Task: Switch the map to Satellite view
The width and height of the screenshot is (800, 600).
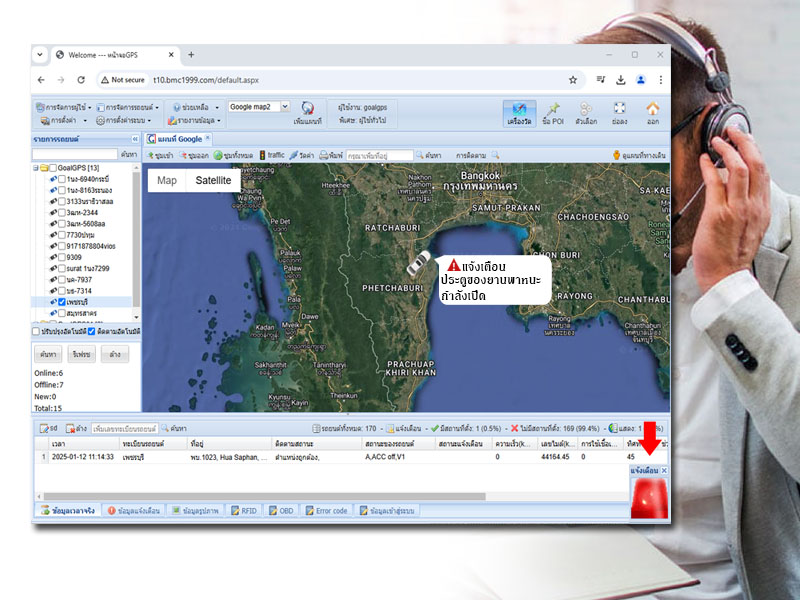Action: (213, 181)
